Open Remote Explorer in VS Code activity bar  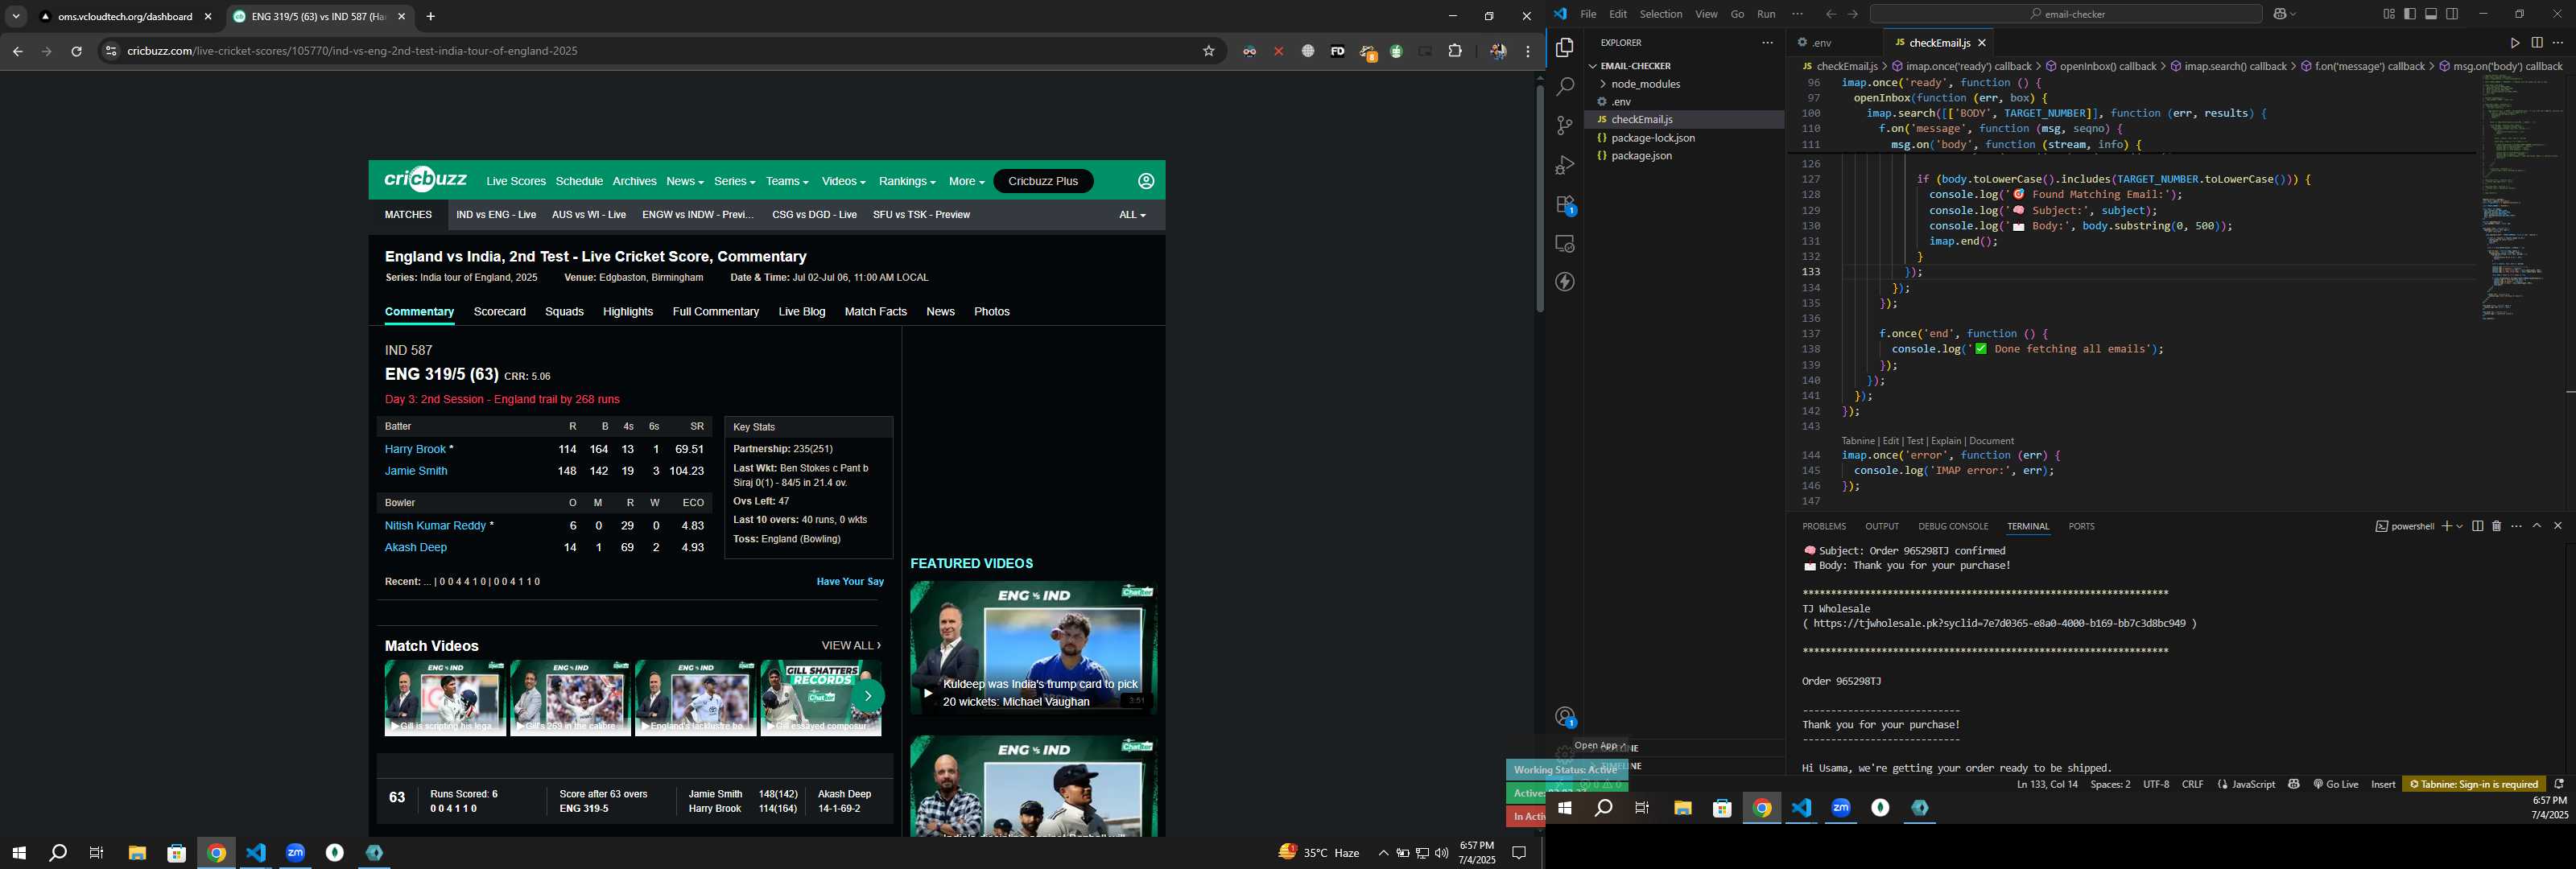pyautogui.click(x=1565, y=244)
